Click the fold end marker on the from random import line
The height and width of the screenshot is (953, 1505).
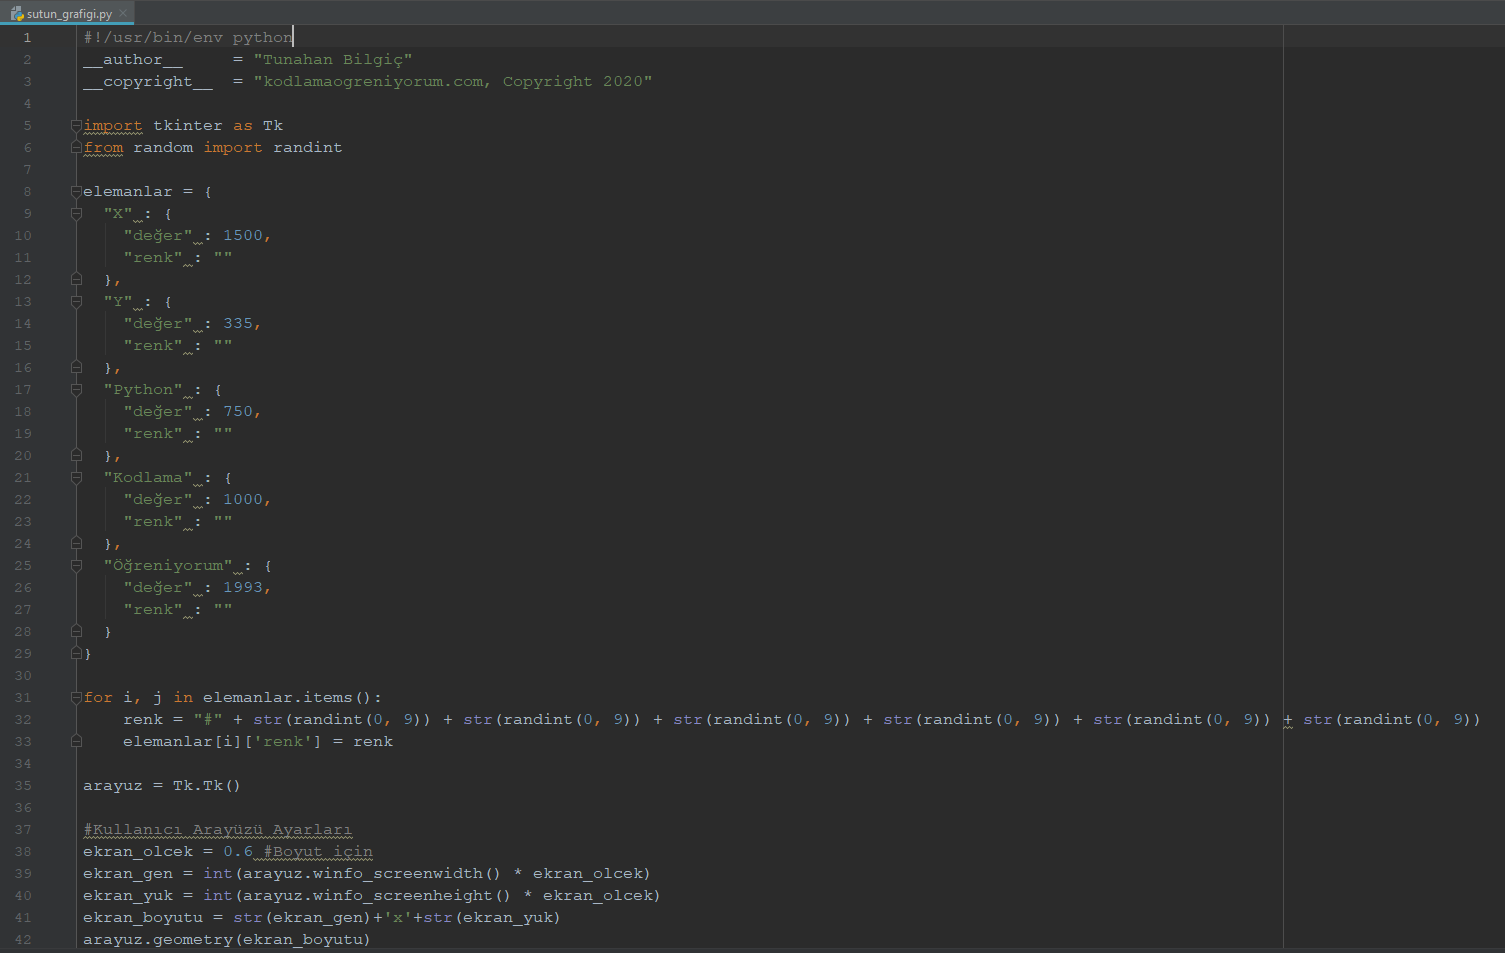76,148
